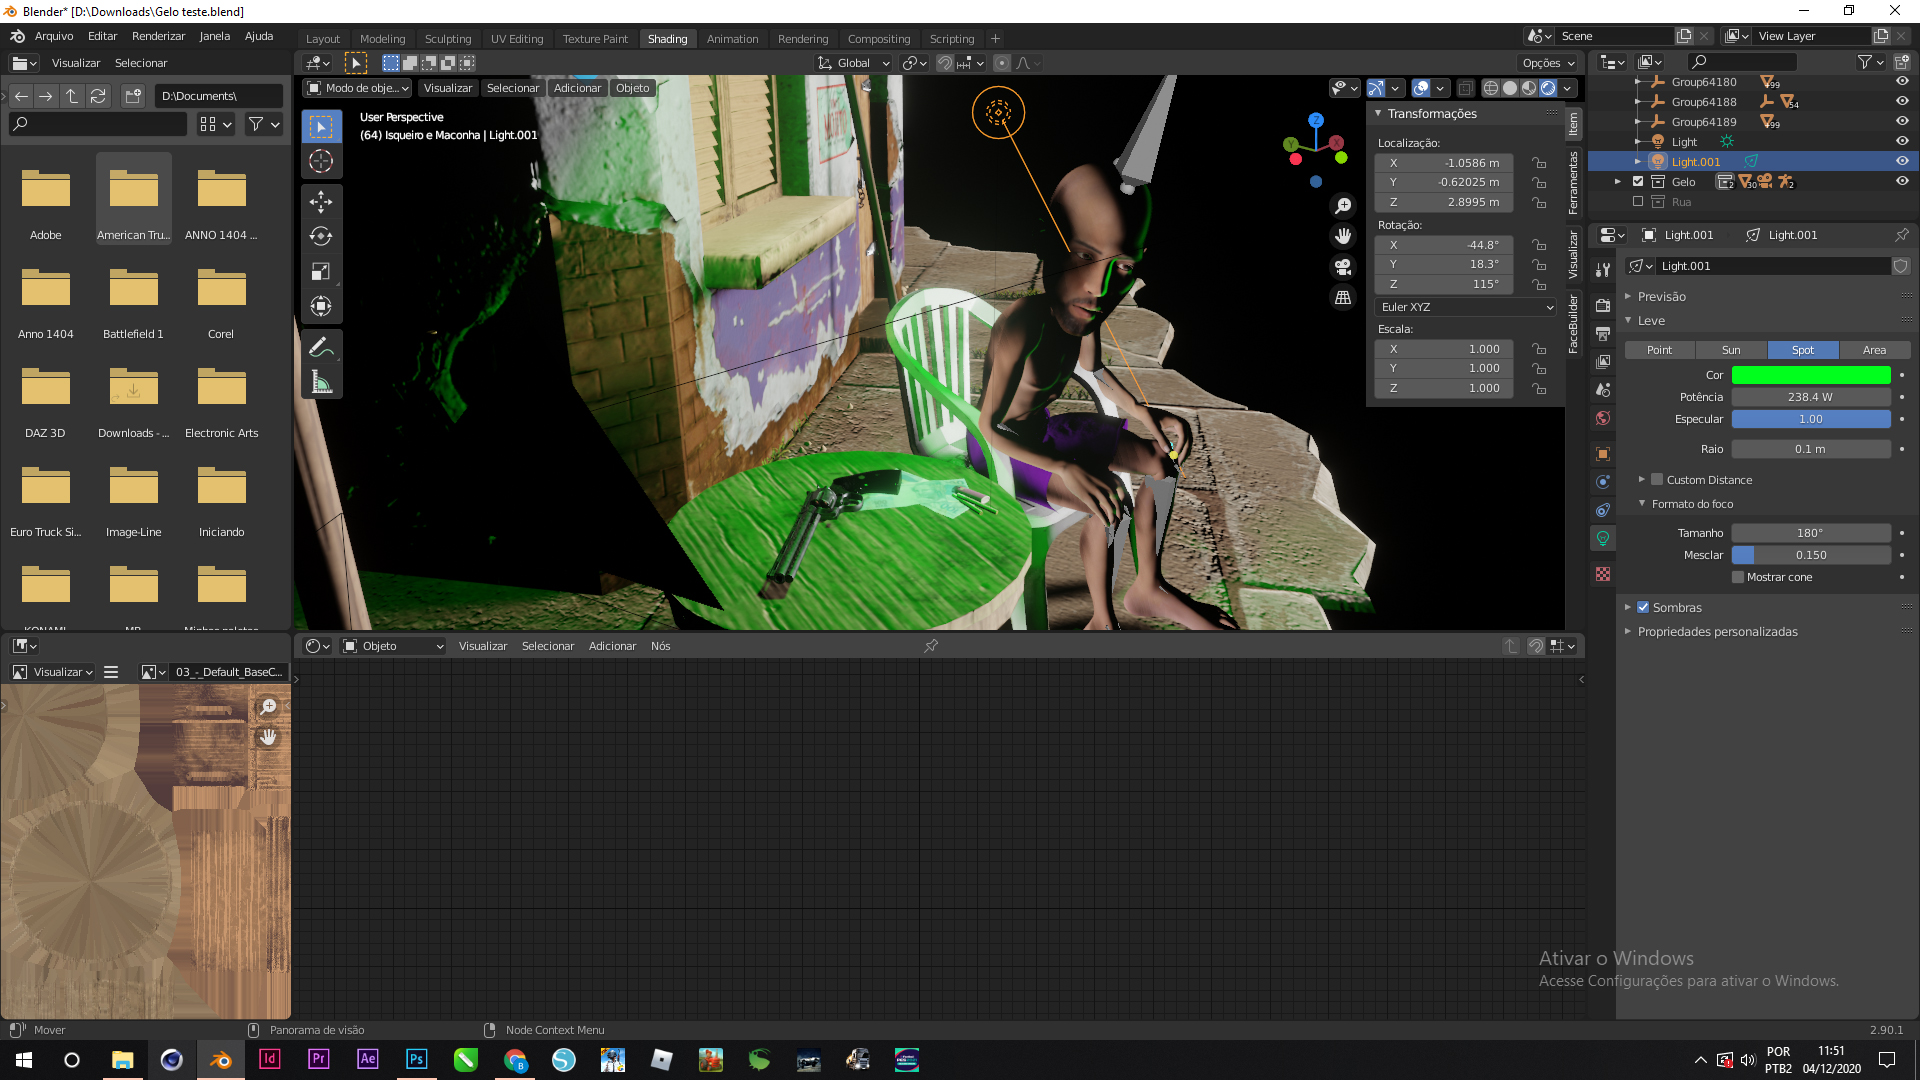Set light type to Point
1920x1080 pixels.
click(1659, 350)
